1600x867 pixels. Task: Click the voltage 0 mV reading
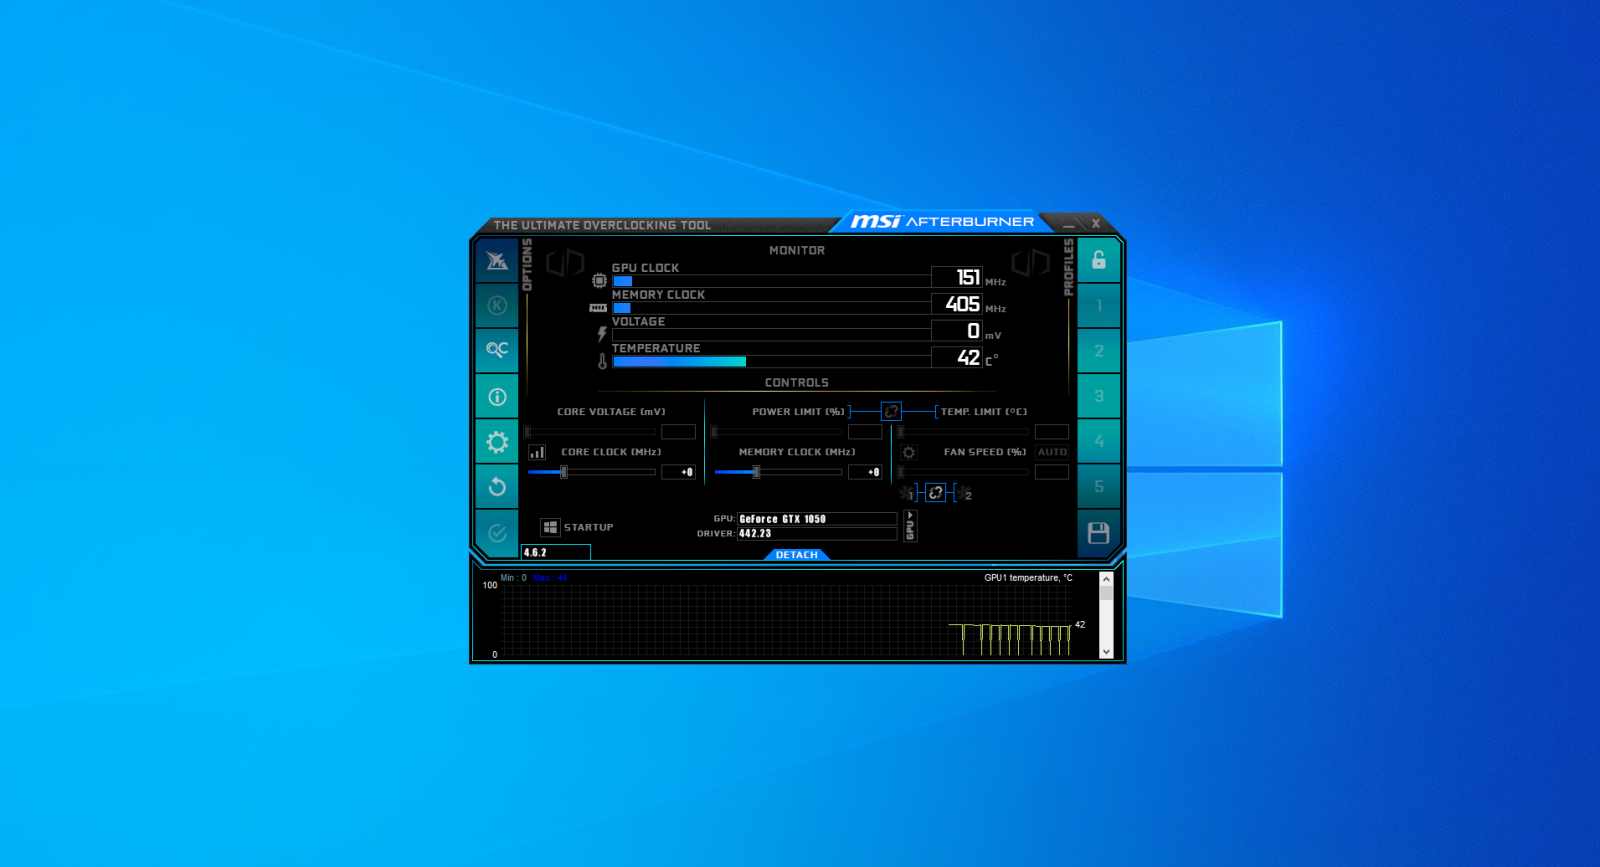[x=957, y=331]
